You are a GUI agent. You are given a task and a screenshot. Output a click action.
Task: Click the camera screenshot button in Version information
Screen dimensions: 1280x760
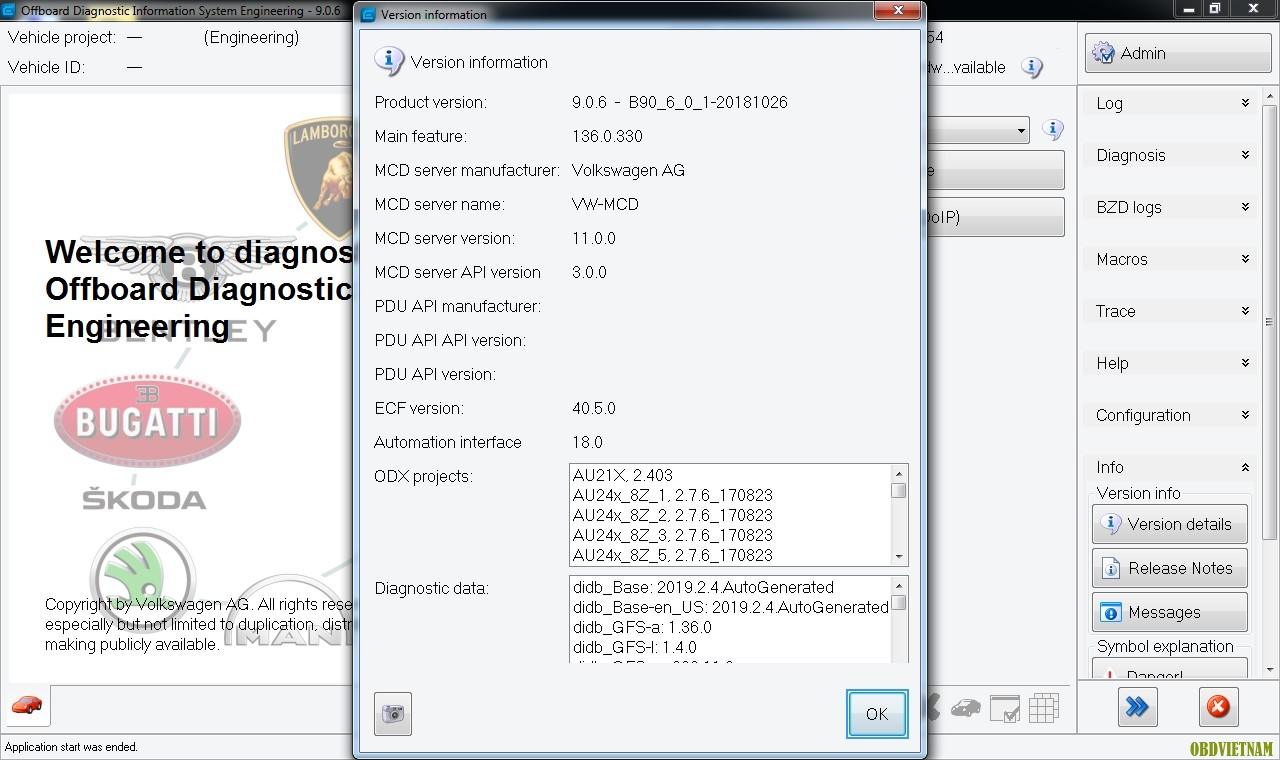point(393,714)
